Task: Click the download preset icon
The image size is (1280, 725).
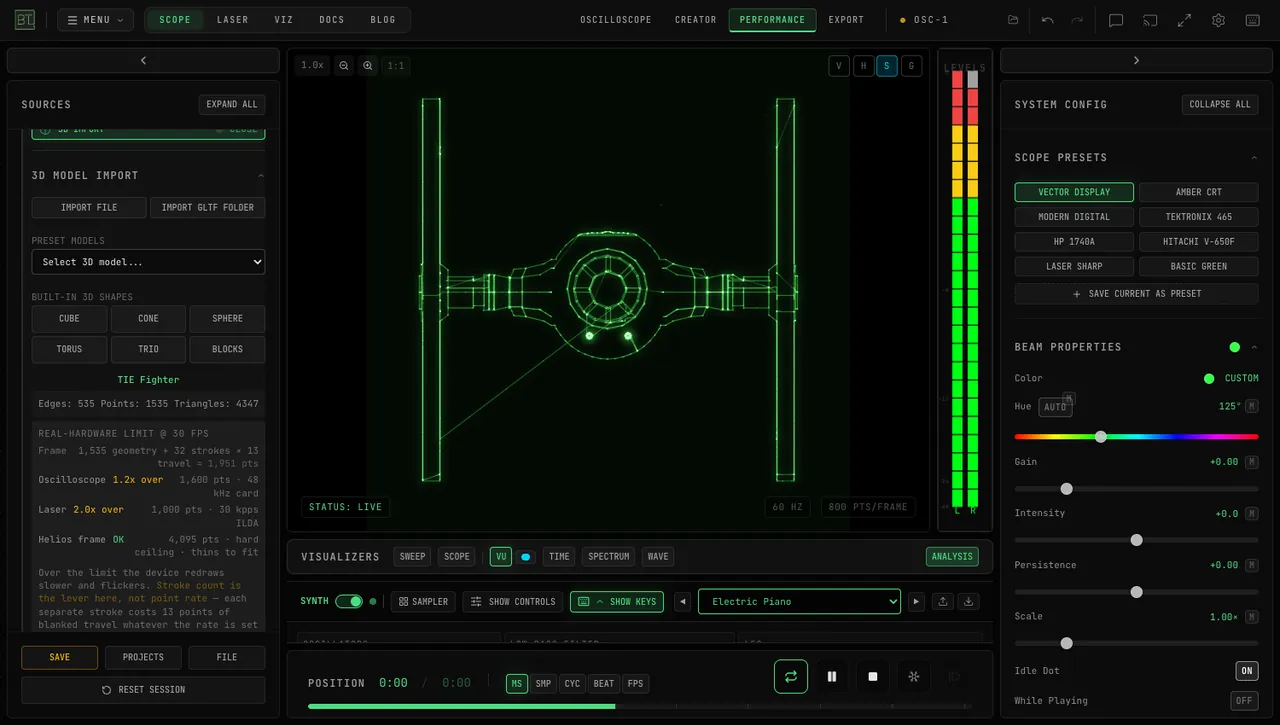Action: tap(967, 601)
